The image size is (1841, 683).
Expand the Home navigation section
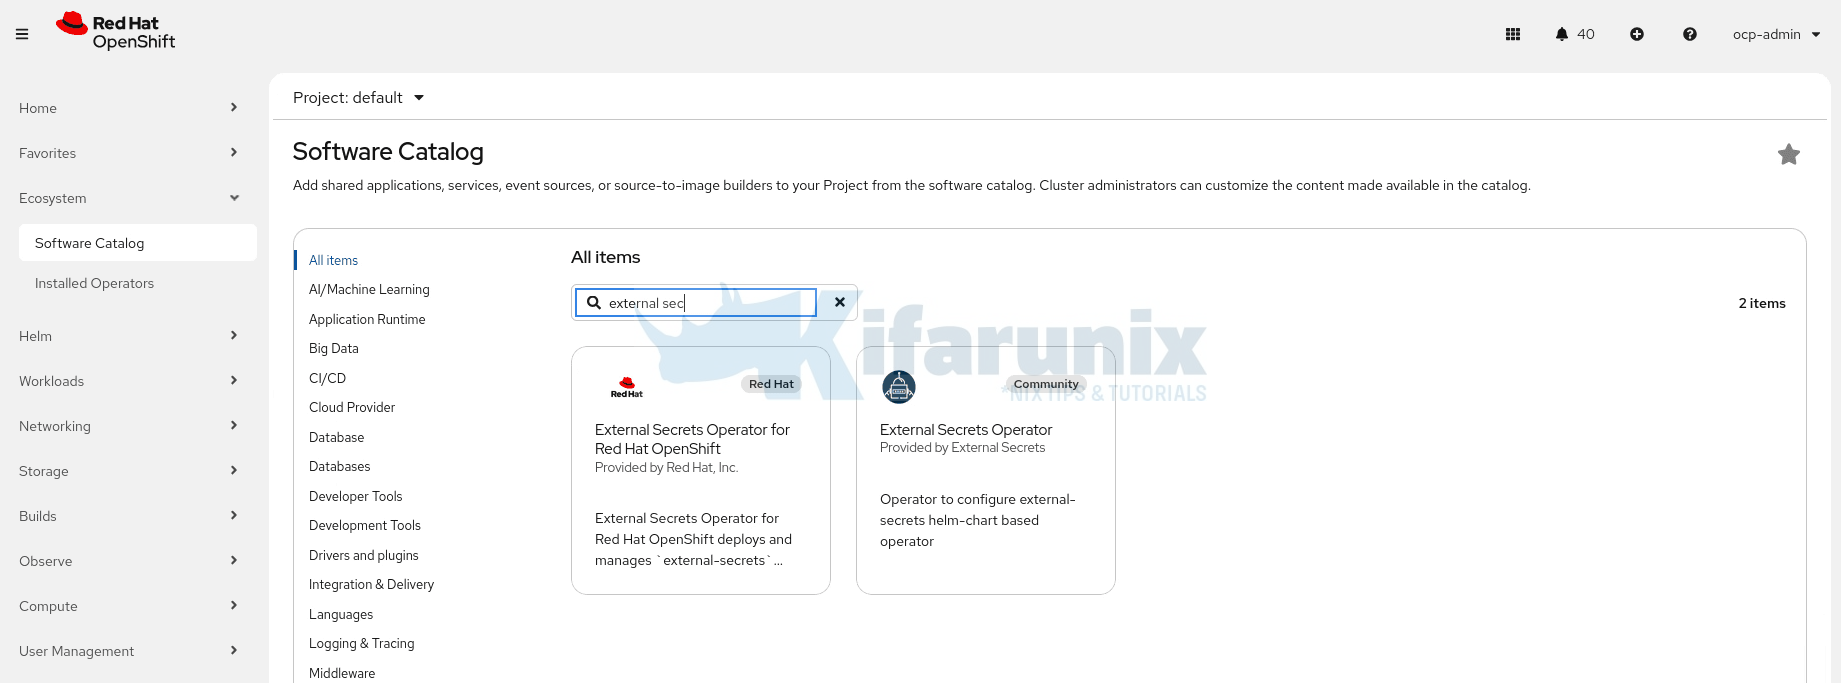coord(128,108)
